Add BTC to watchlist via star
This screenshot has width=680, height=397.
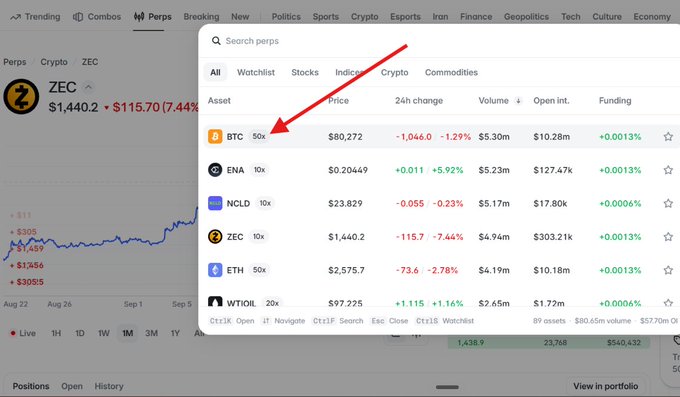[668, 137]
